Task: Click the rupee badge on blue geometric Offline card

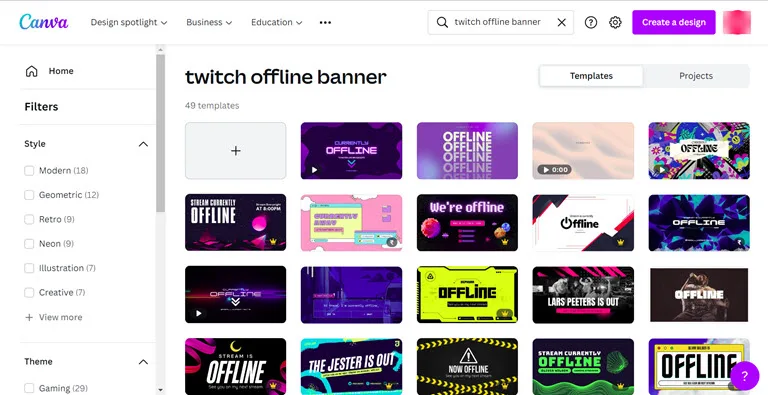Action: coord(739,242)
